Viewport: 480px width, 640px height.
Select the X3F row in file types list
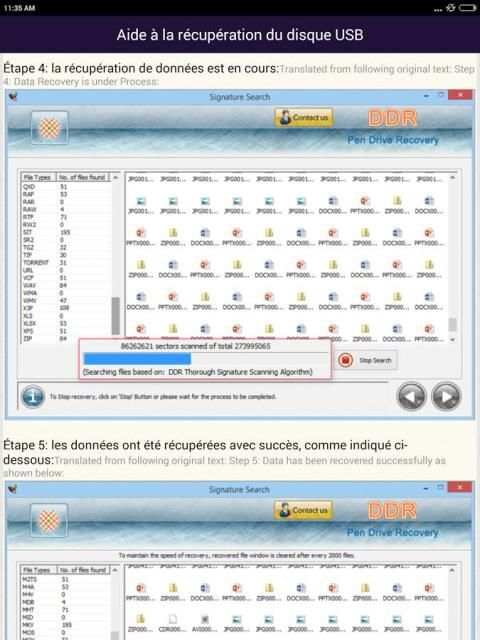click(66, 308)
